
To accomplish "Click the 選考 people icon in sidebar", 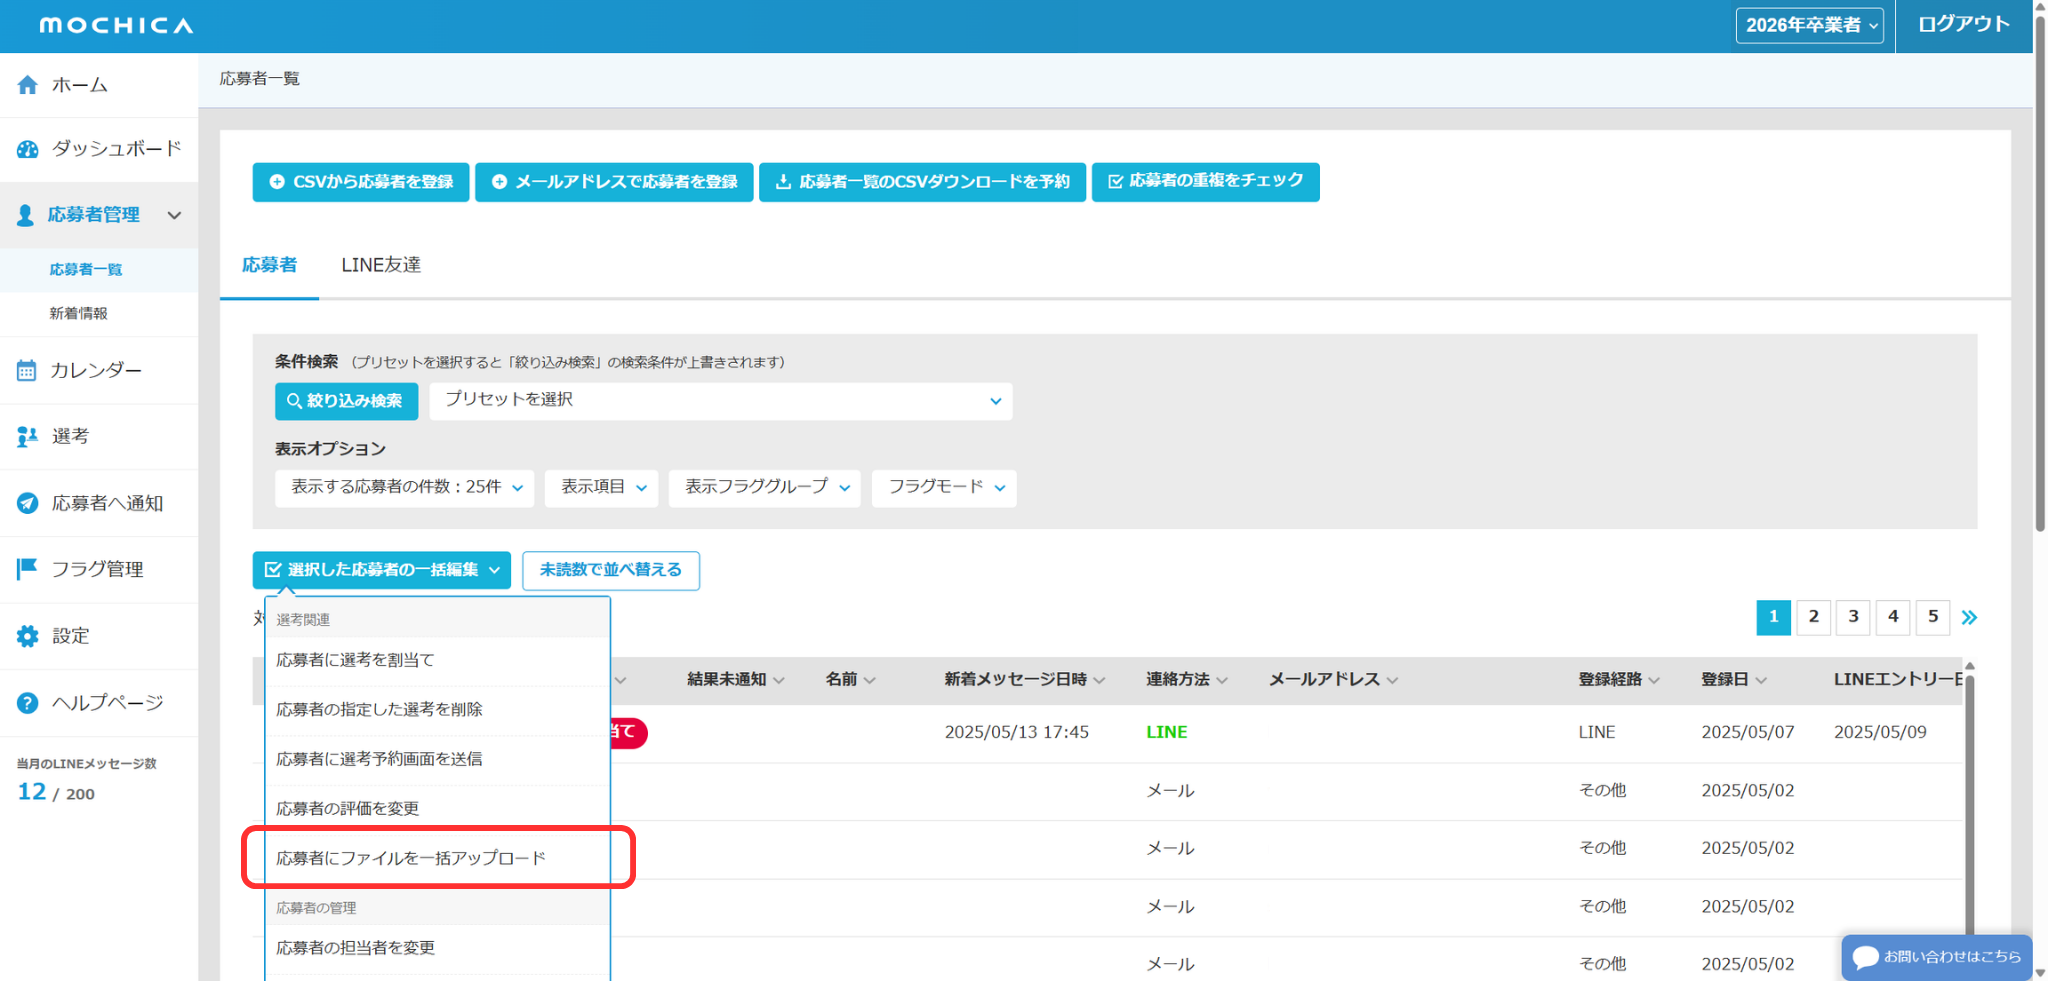I will pyautogui.click(x=27, y=437).
